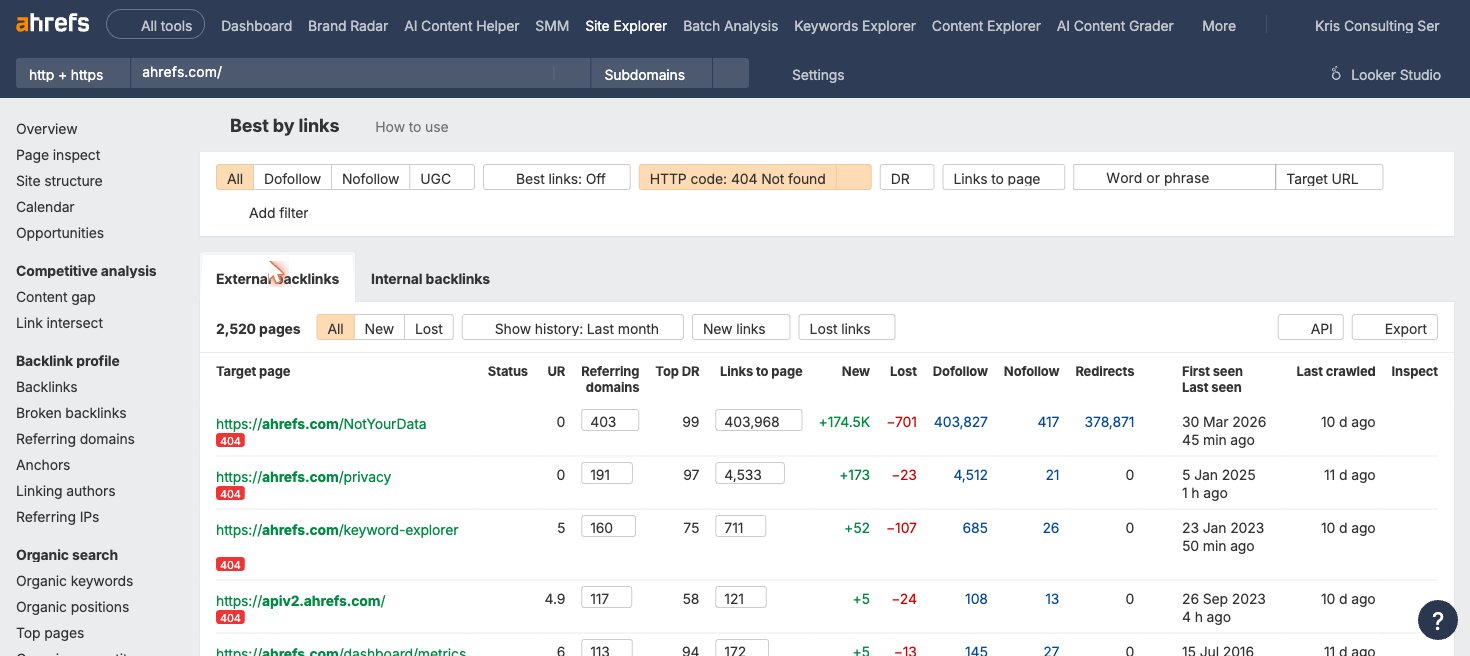Open Content gap in the sidebar
The image size is (1470, 656).
tap(56, 297)
